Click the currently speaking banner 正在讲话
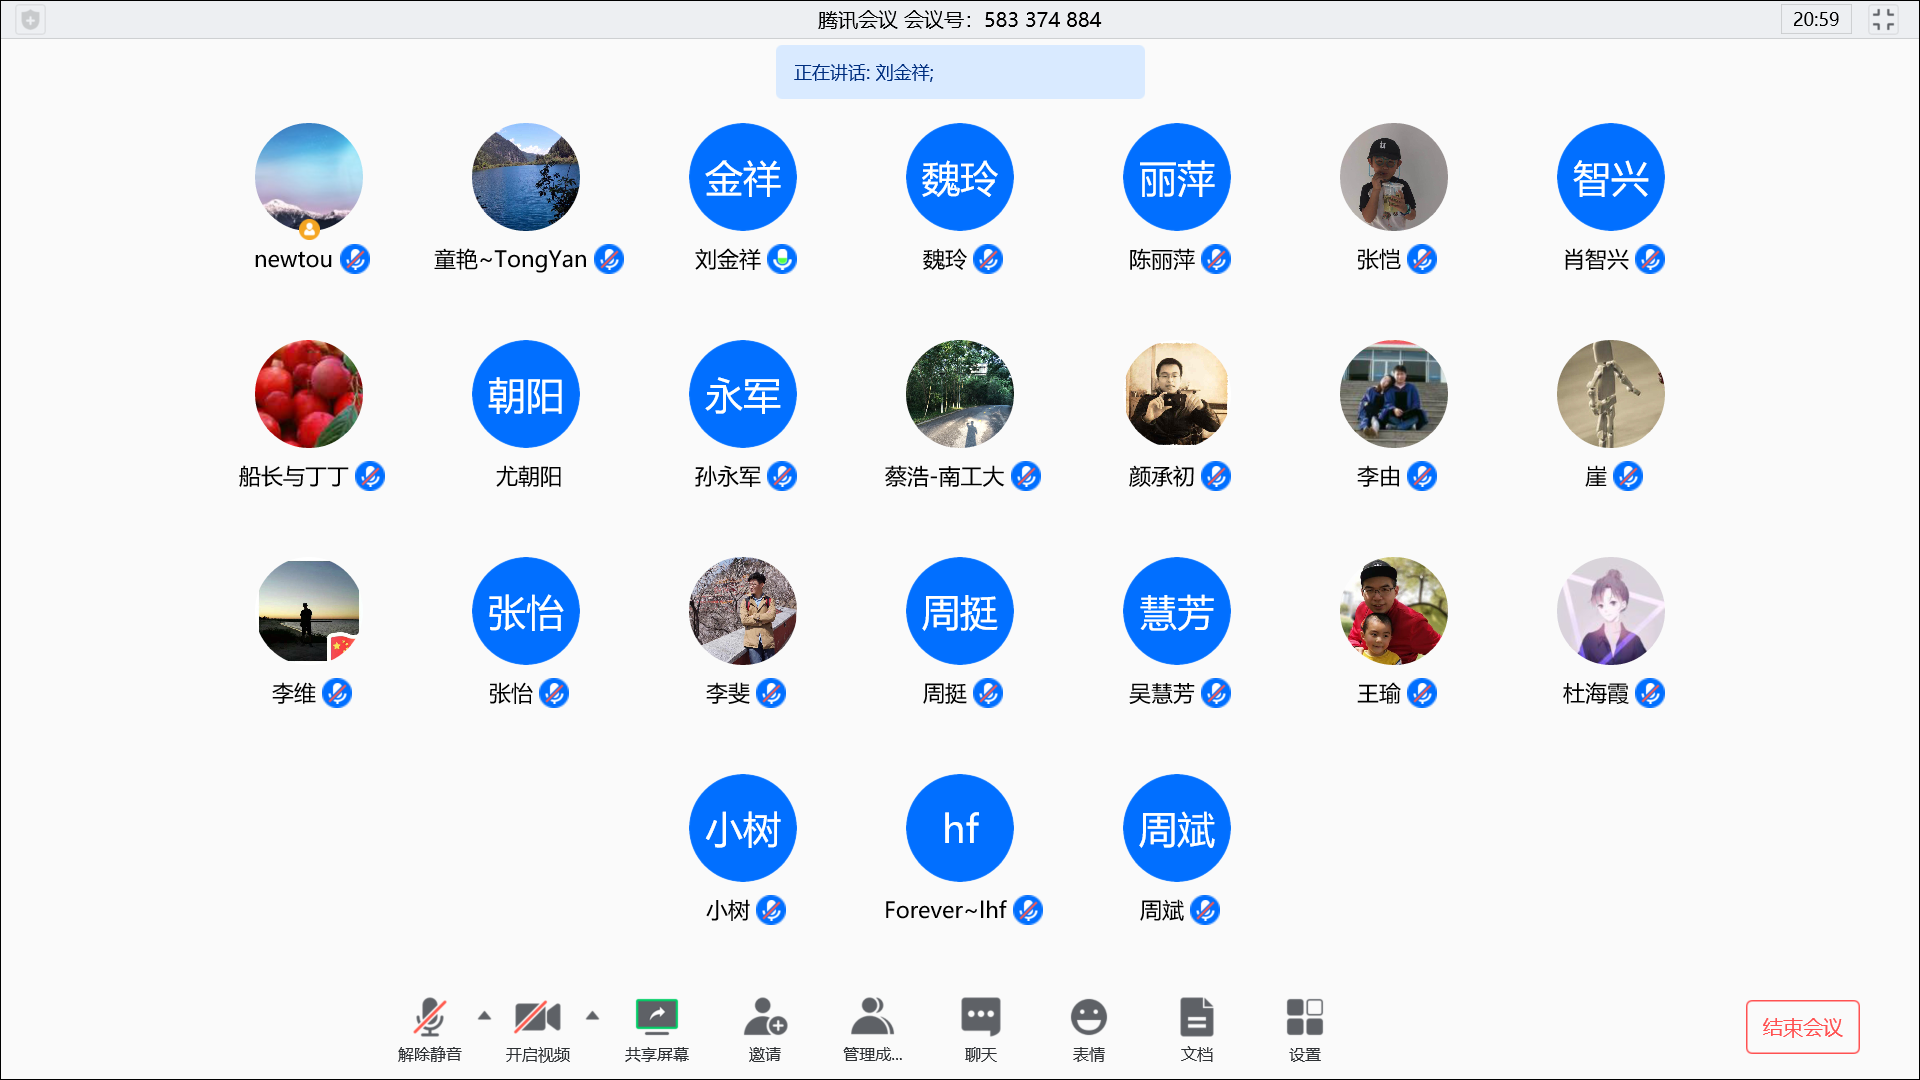Screen dimensions: 1920x1080 [x=959, y=72]
